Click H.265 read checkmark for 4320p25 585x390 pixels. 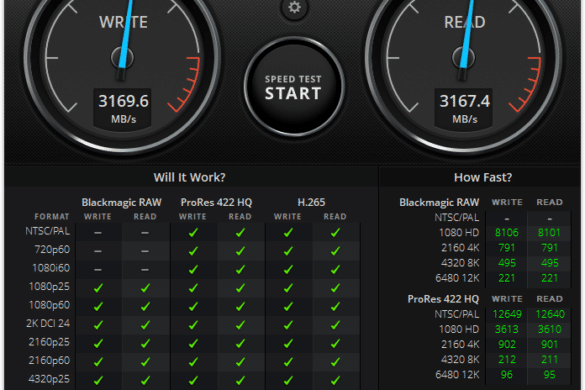coord(335,380)
